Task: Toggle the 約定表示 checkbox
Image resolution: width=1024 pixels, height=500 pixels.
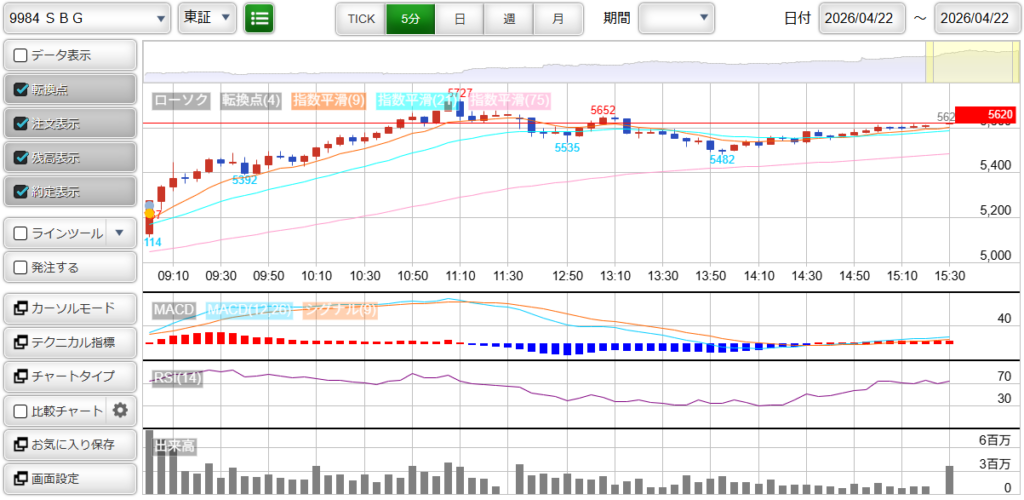Action: pyautogui.click(x=21, y=191)
